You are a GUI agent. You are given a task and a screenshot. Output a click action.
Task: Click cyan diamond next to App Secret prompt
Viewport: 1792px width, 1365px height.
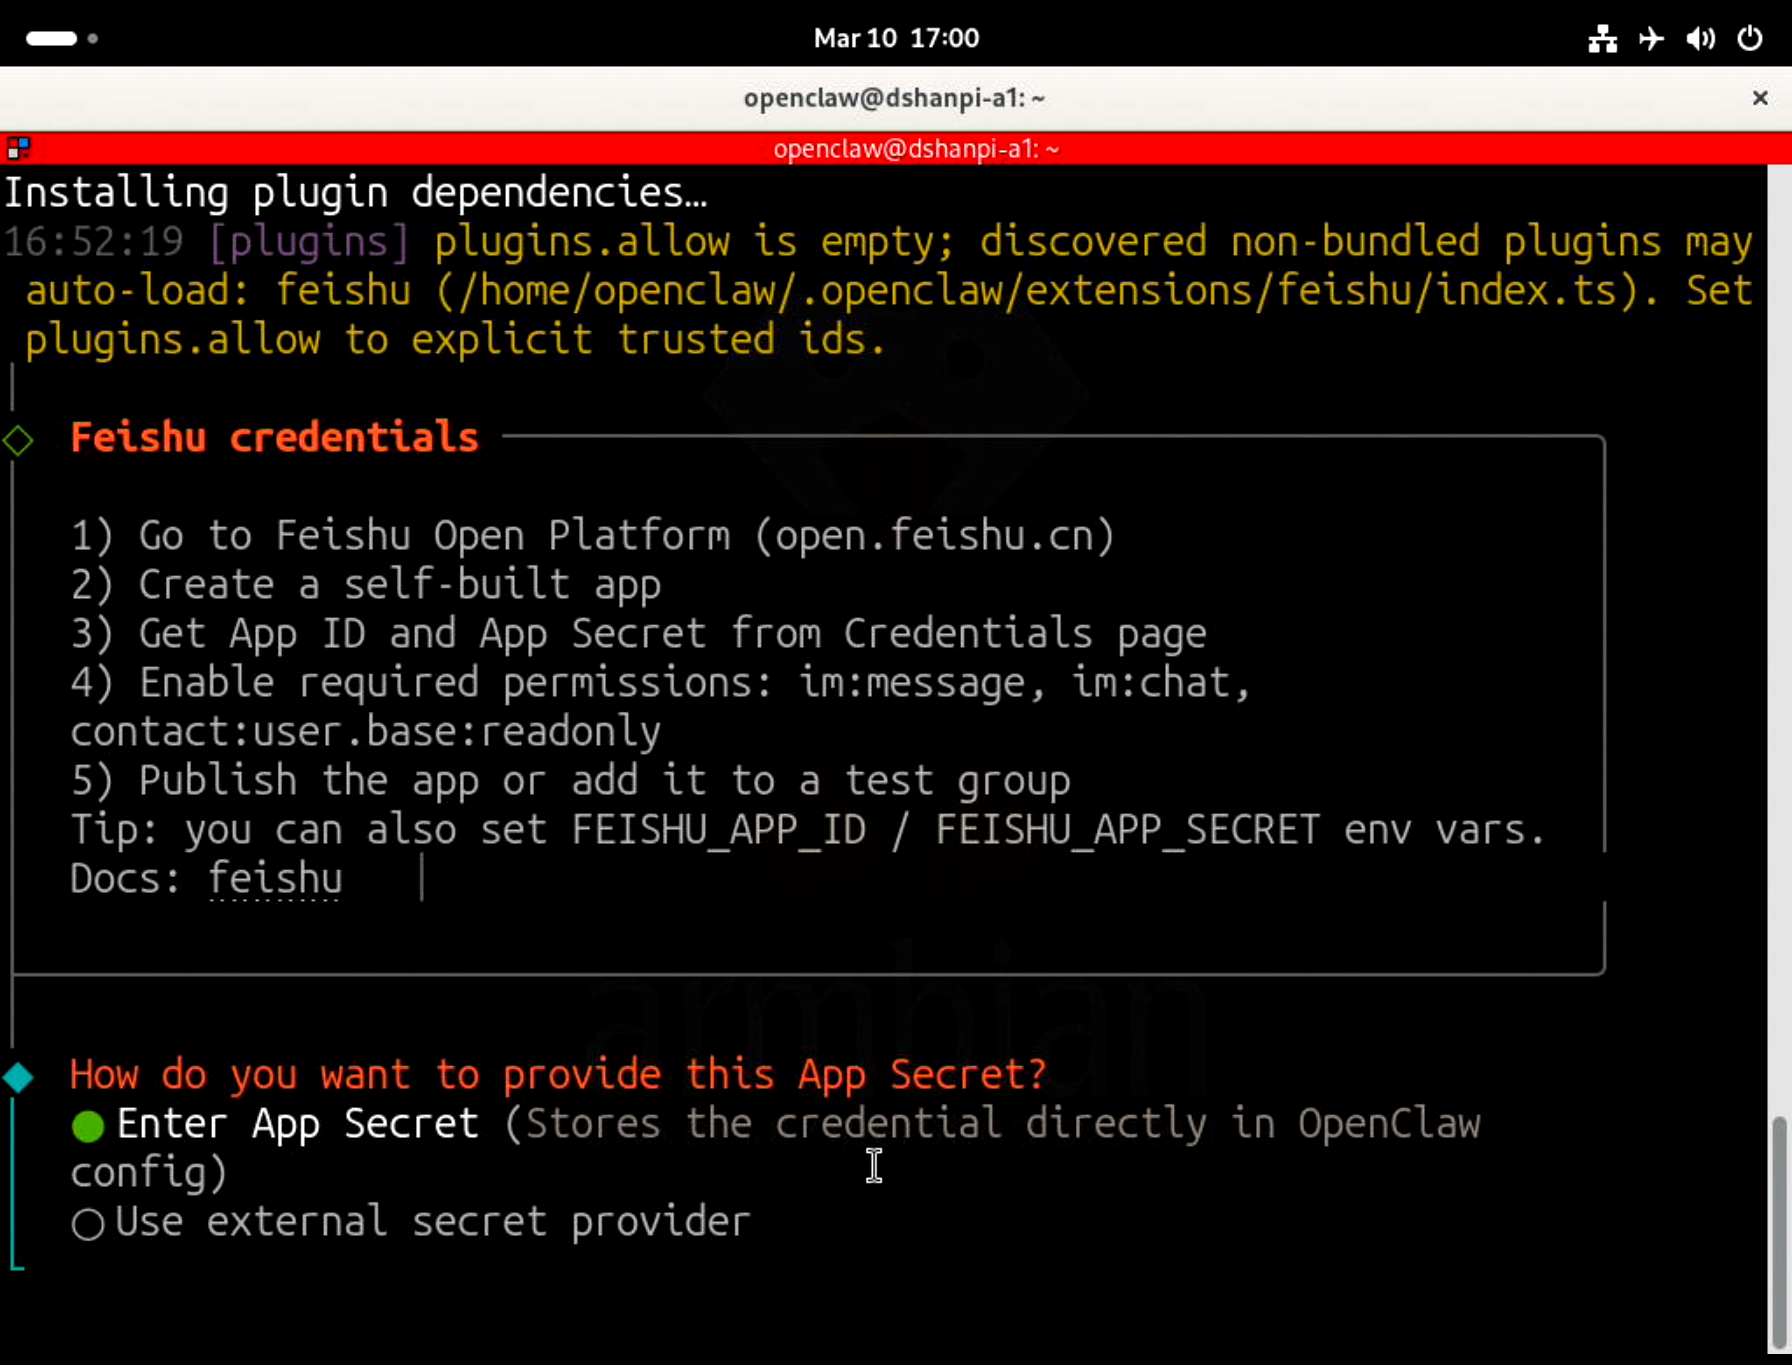pyautogui.click(x=18, y=1077)
